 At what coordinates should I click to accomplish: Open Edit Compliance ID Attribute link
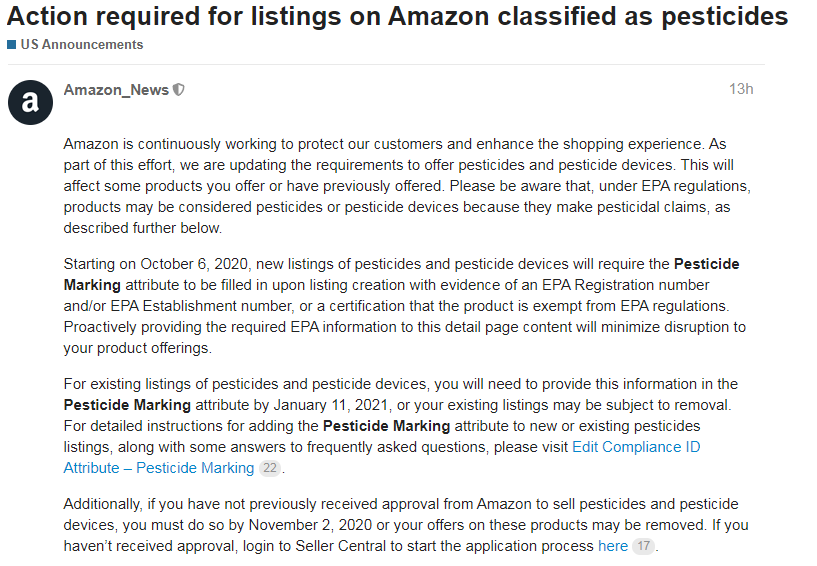pyautogui.click(x=636, y=447)
